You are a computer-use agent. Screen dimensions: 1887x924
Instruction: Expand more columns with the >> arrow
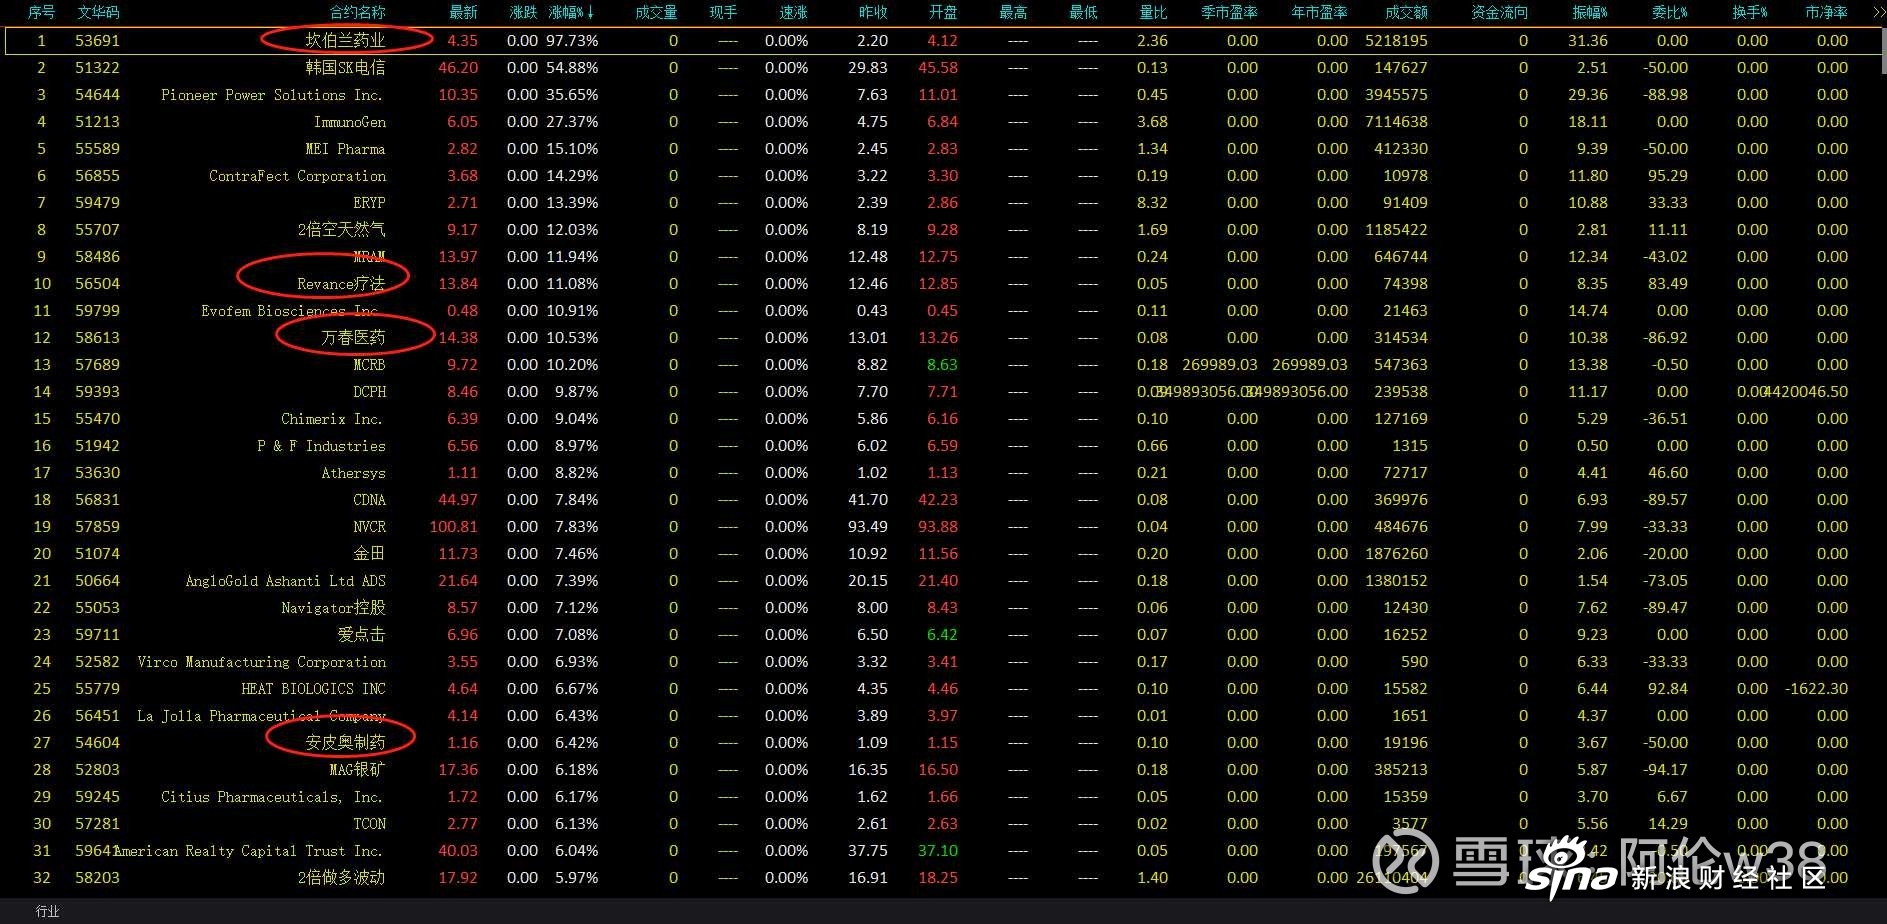1878,12
